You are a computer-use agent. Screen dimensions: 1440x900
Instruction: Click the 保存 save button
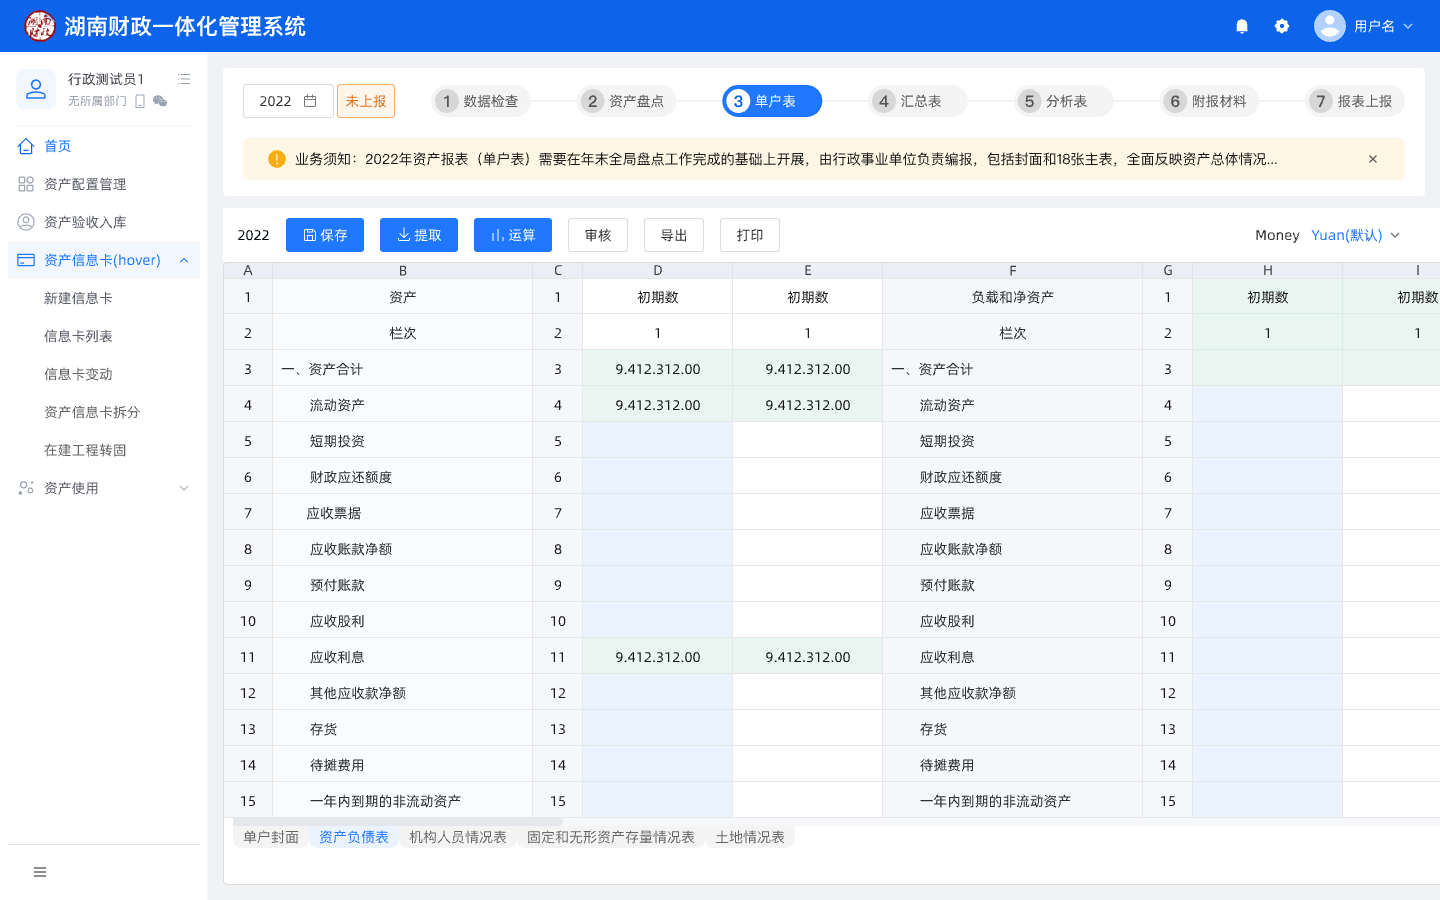coord(325,235)
